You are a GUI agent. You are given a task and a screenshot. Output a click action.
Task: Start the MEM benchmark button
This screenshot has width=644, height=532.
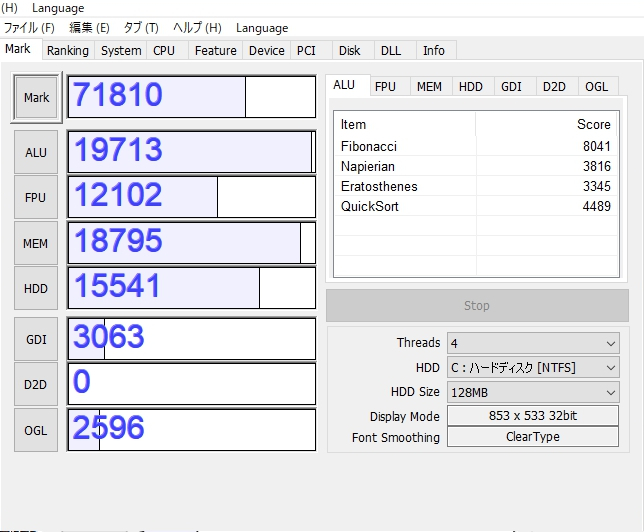(x=36, y=243)
